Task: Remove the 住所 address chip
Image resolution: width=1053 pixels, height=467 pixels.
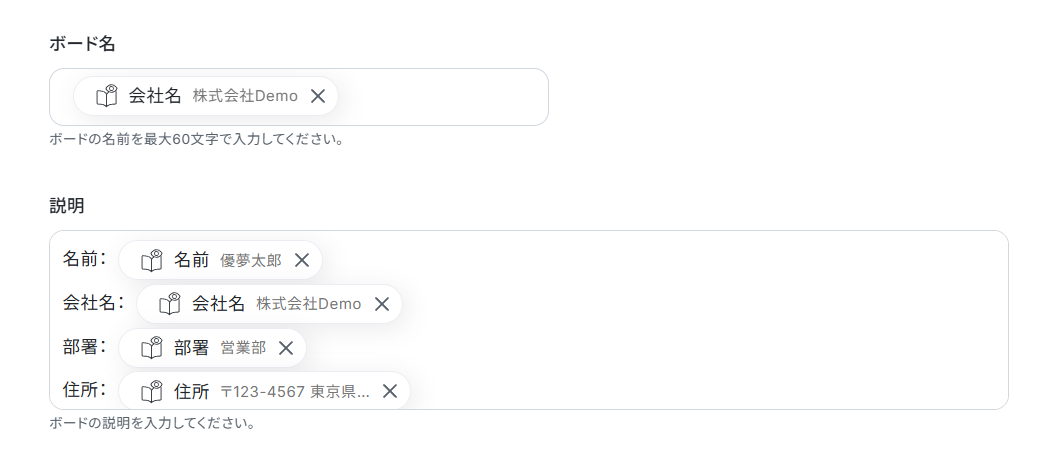Action: (x=390, y=391)
